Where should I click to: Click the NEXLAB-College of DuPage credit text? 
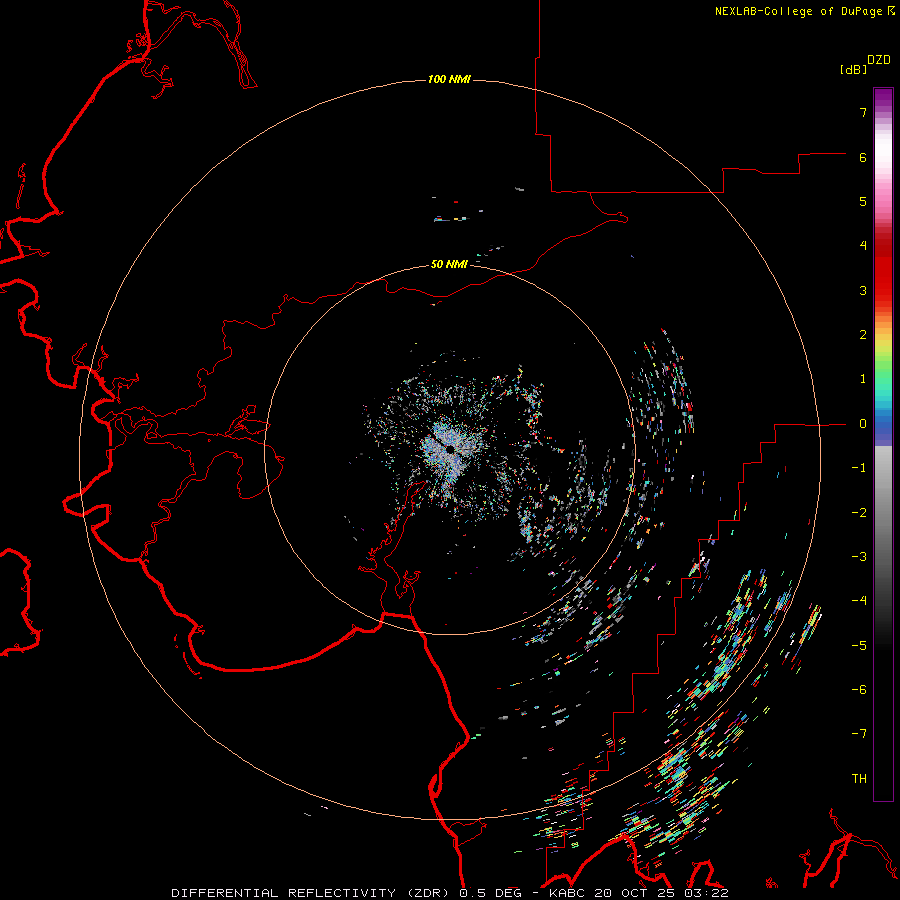[x=798, y=11]
